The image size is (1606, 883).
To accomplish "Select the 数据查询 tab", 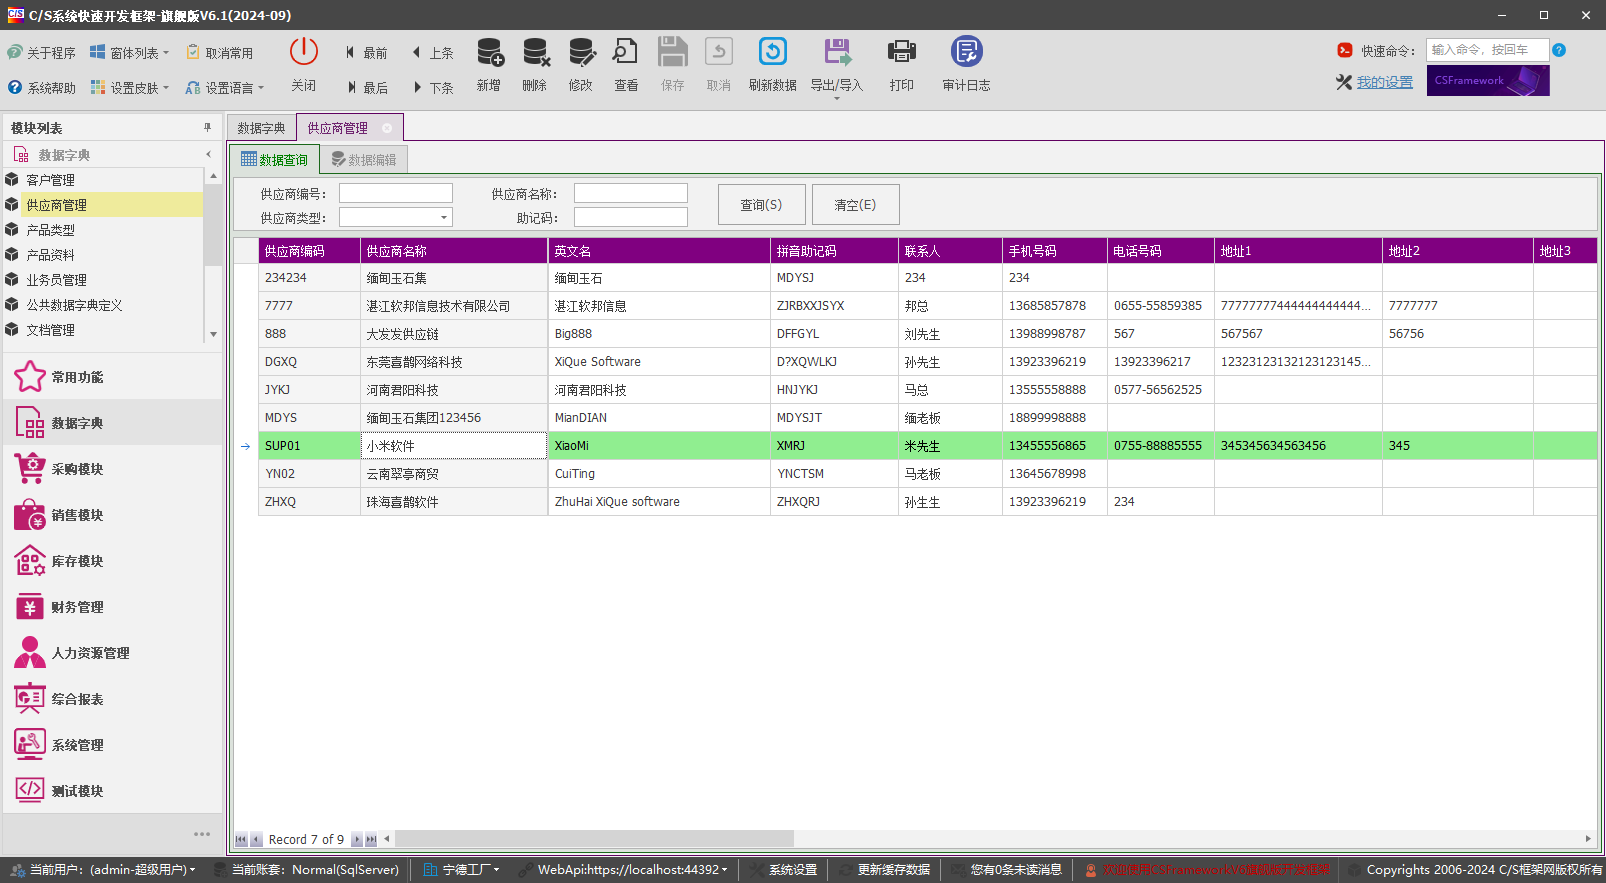I will pyautogui.click(x=275, y=160).
